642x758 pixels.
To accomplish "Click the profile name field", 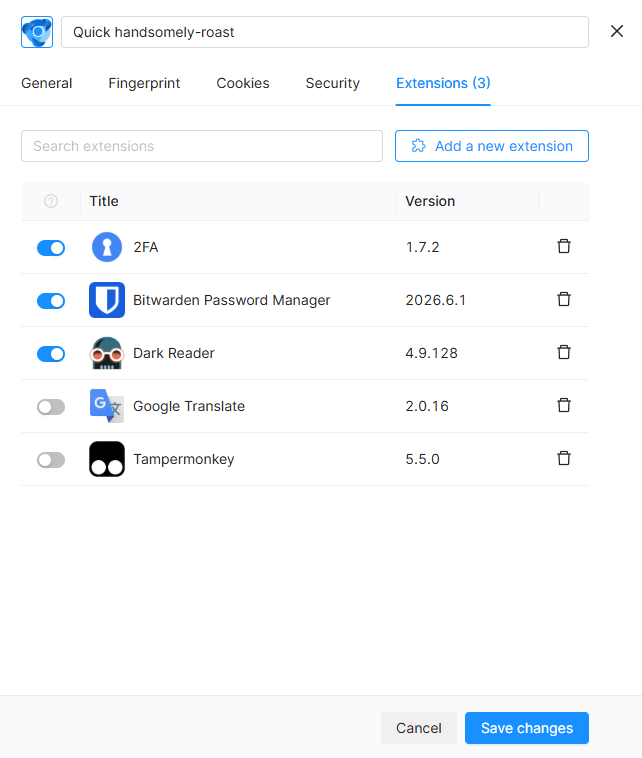I will (x=325, y=32).
